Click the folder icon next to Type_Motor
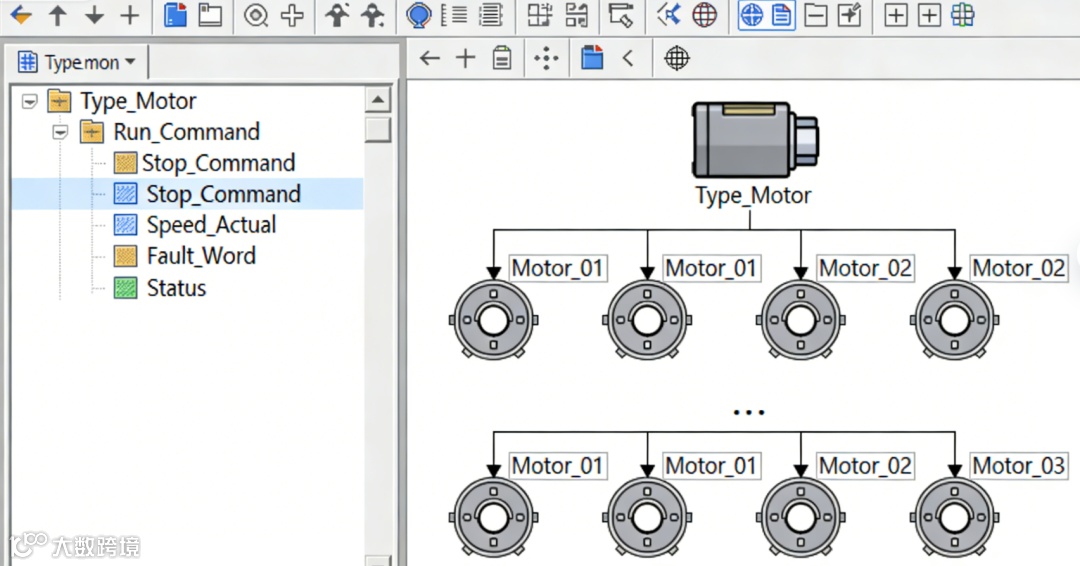Image resolution: width=1080 pixels, height=566 pixels. click(59, 101)
